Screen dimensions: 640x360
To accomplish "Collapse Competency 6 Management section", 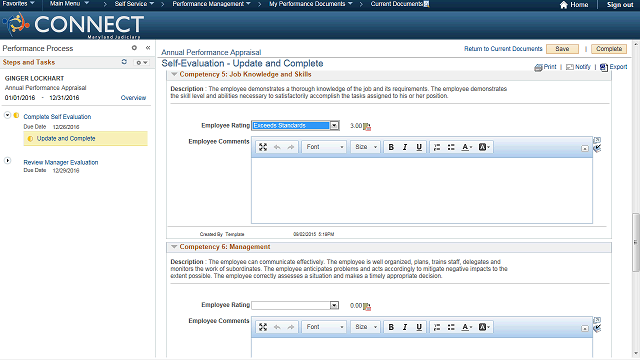I will click(174, 247).
